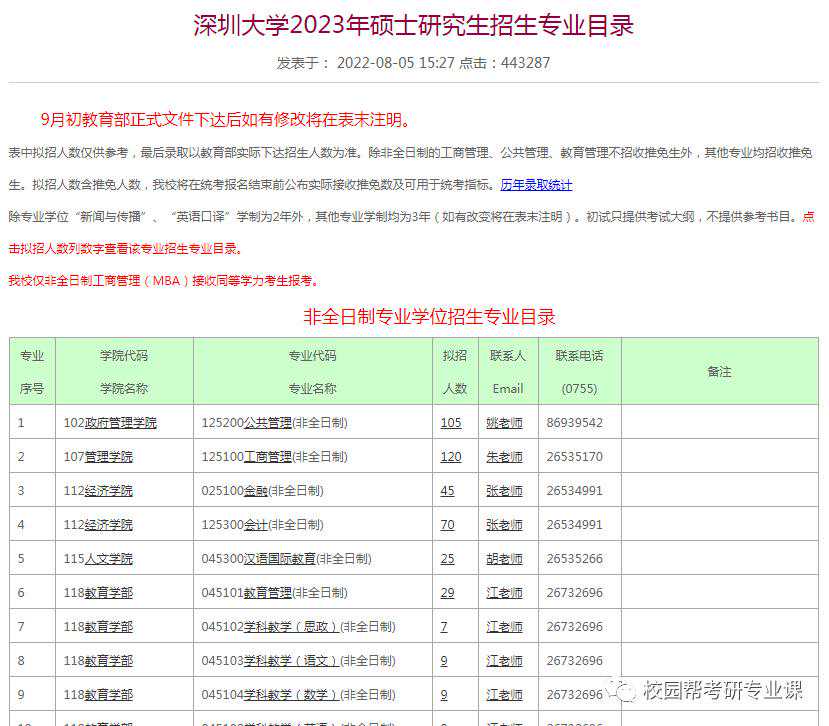Click the enrollment number 105
This screenshot has width=829, height=726.
tap(451, 423)
